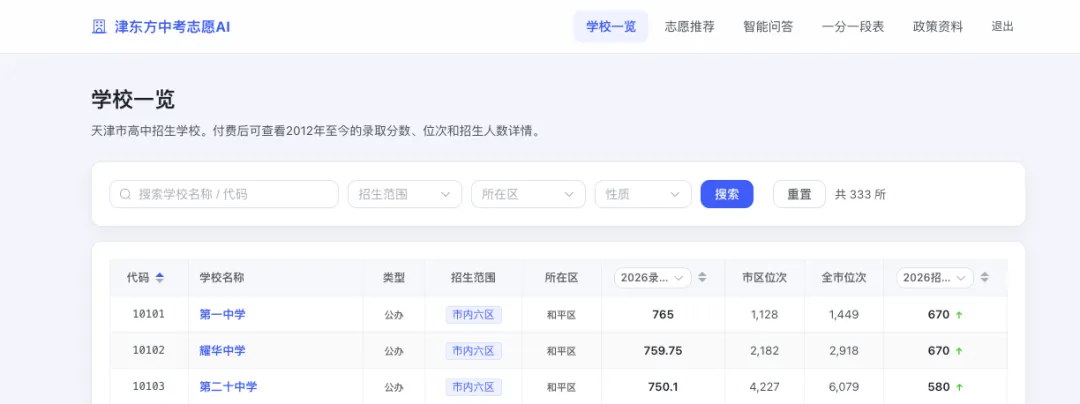The image size is (1080, 404).
Task: Open the 2026招生 year selector in header
Action: coord(935,277)
